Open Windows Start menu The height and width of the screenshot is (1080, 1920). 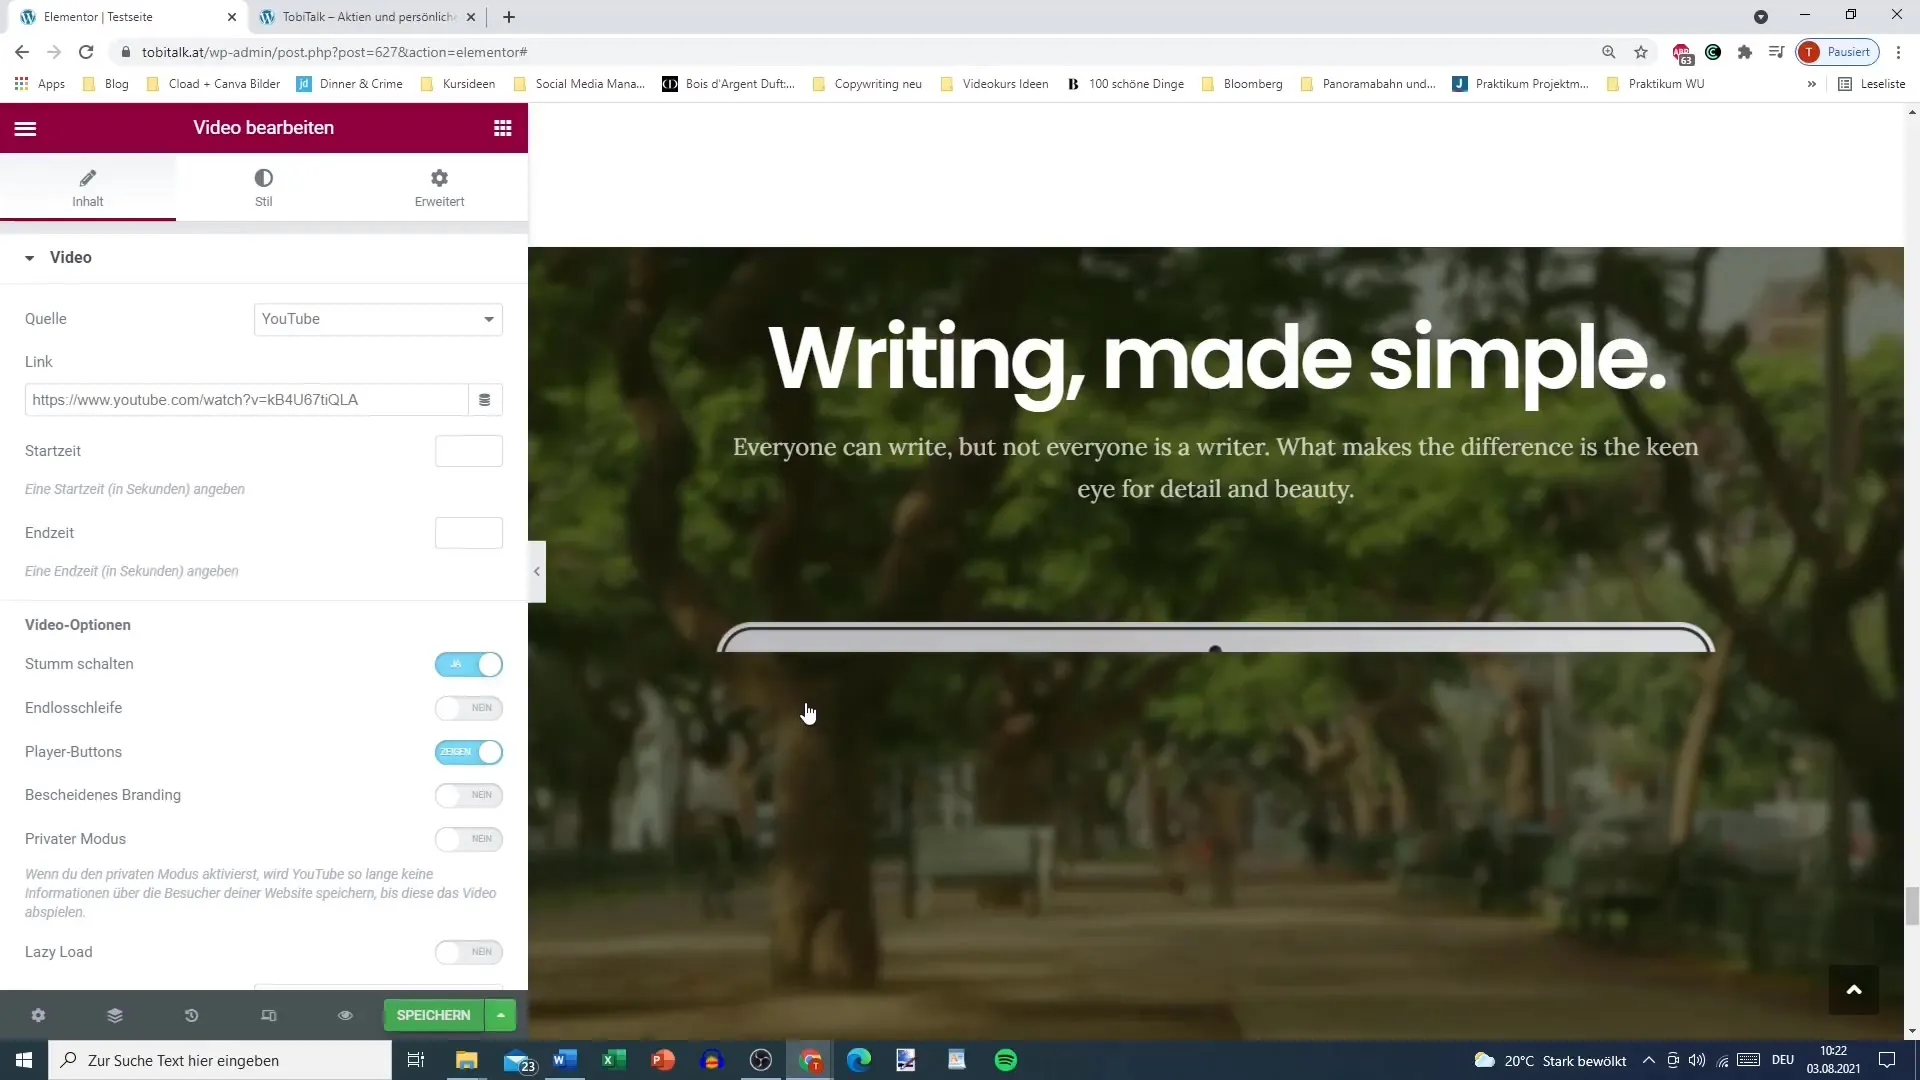click(24, 1060)
